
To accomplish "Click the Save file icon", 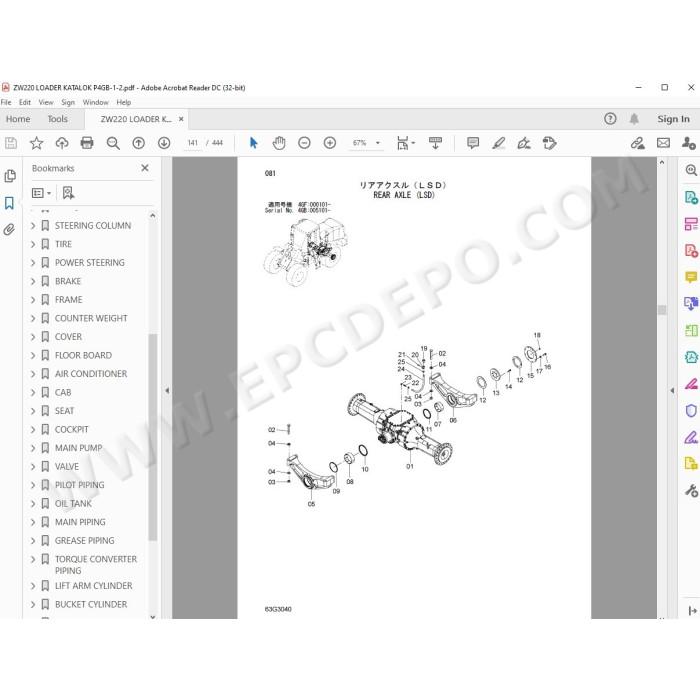I will tap(11, 143).
